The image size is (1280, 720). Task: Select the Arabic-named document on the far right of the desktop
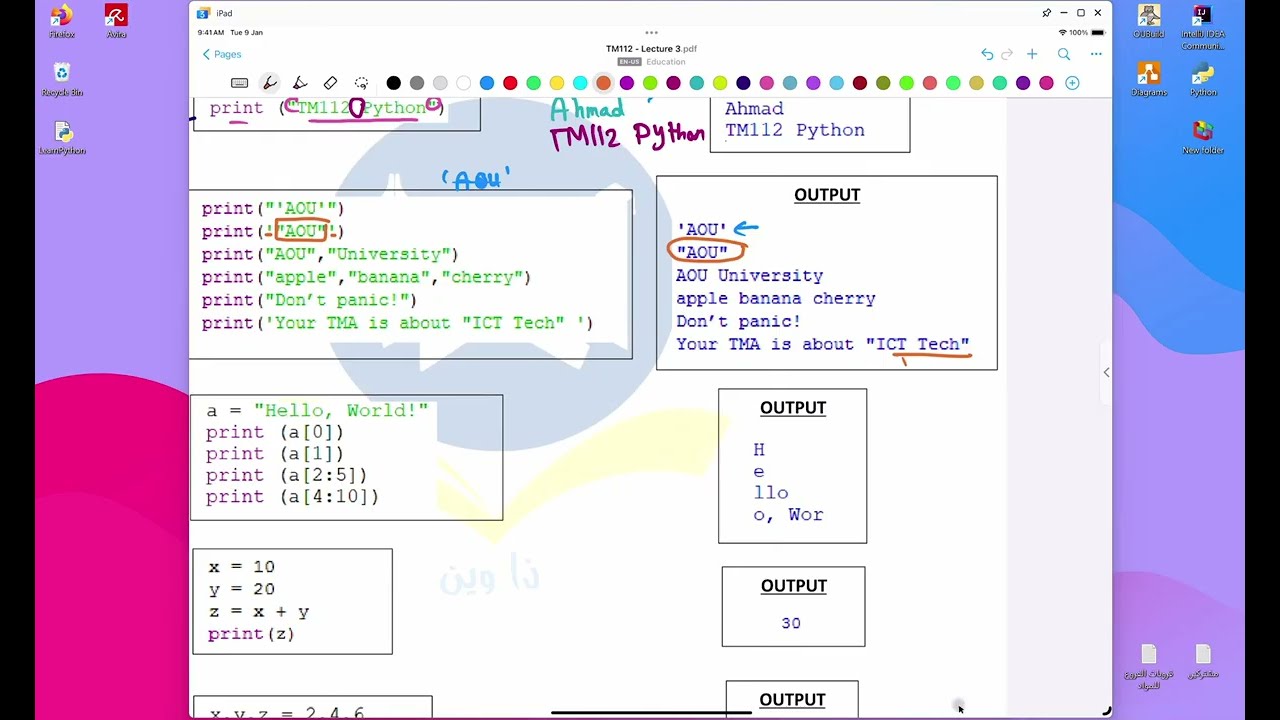tap(1203, 661)
